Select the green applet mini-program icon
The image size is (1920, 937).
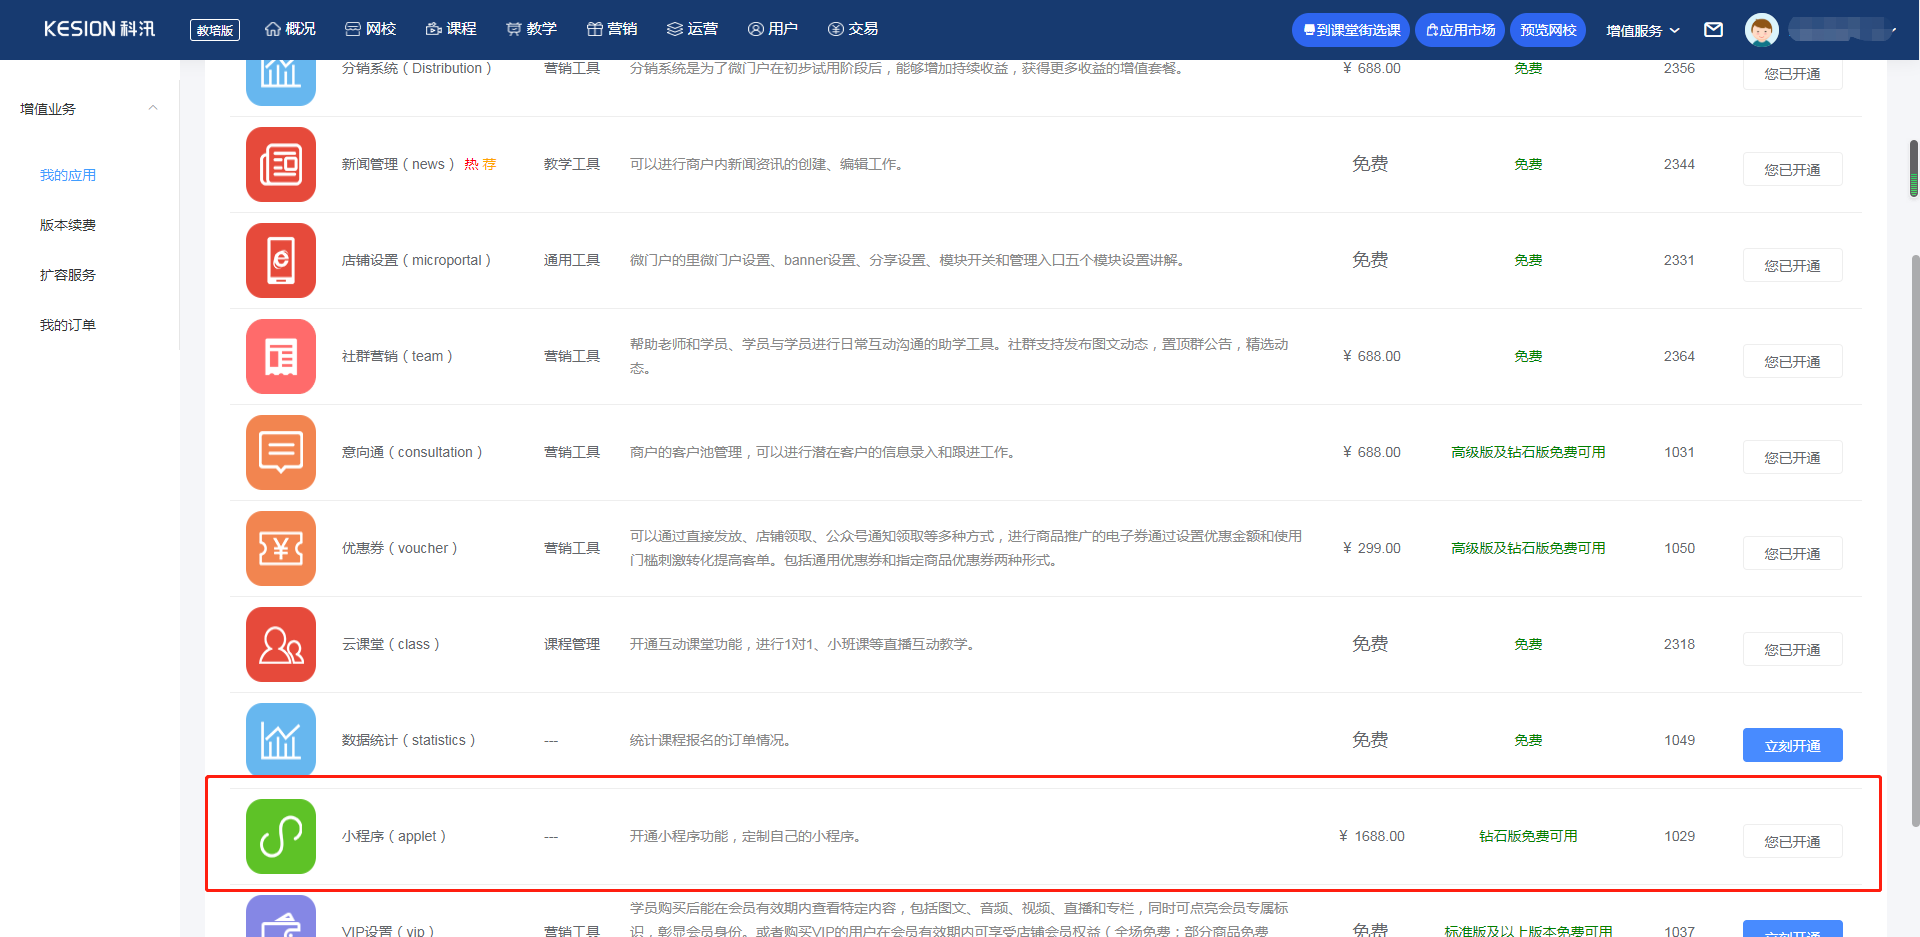coord(281,837)
